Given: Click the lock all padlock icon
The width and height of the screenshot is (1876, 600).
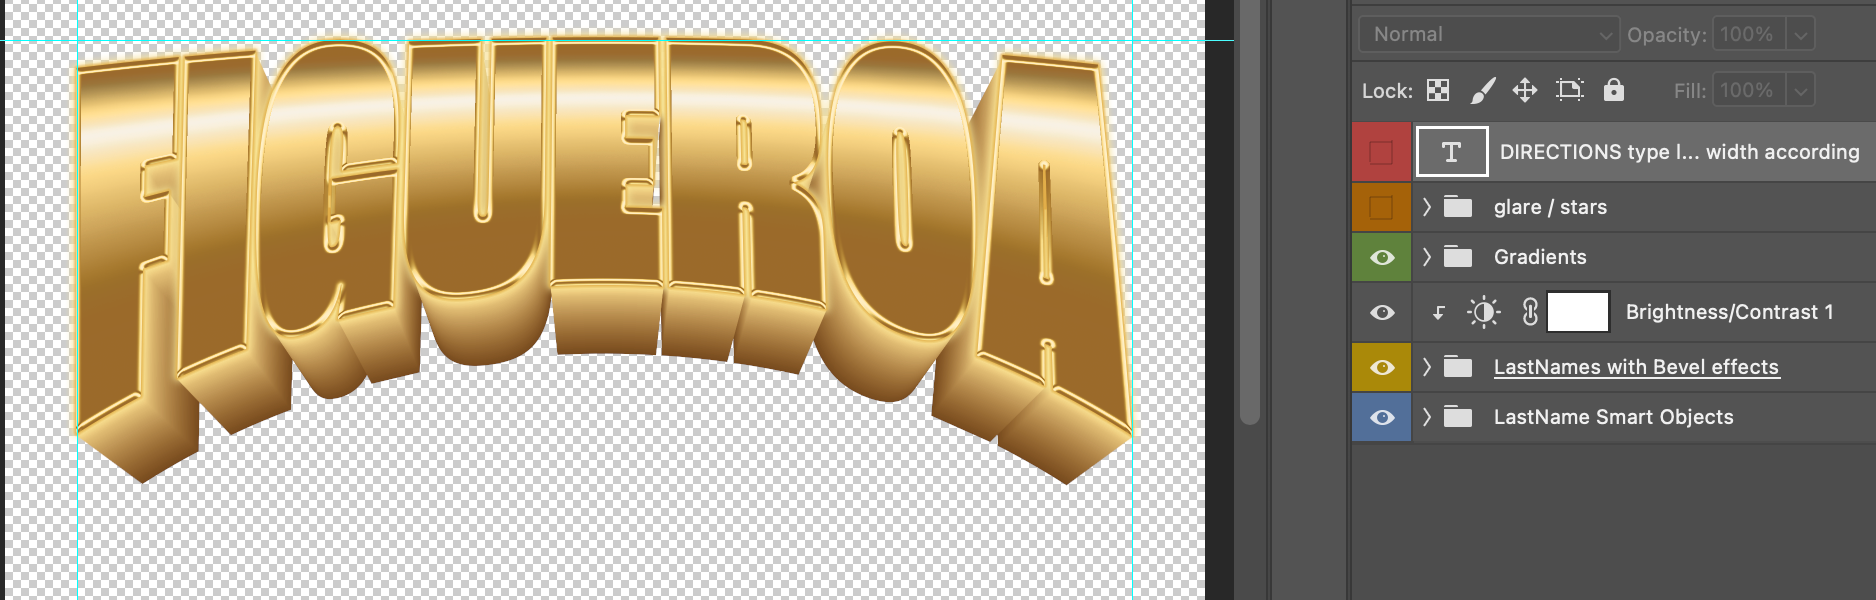Looking at the screenshot, I should click(1613, 90).
